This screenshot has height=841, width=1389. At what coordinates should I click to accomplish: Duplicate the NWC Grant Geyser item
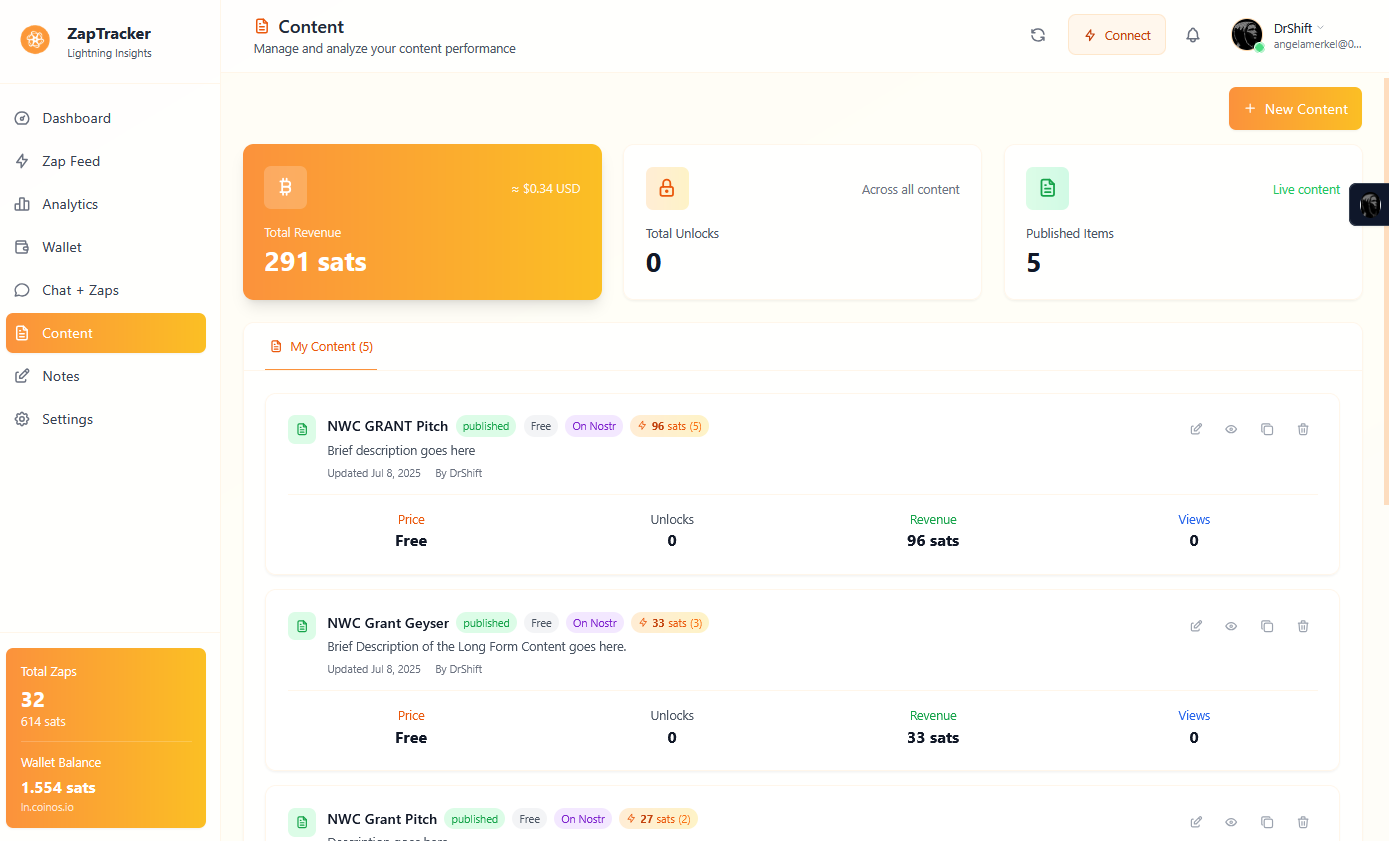point(1267,626)
